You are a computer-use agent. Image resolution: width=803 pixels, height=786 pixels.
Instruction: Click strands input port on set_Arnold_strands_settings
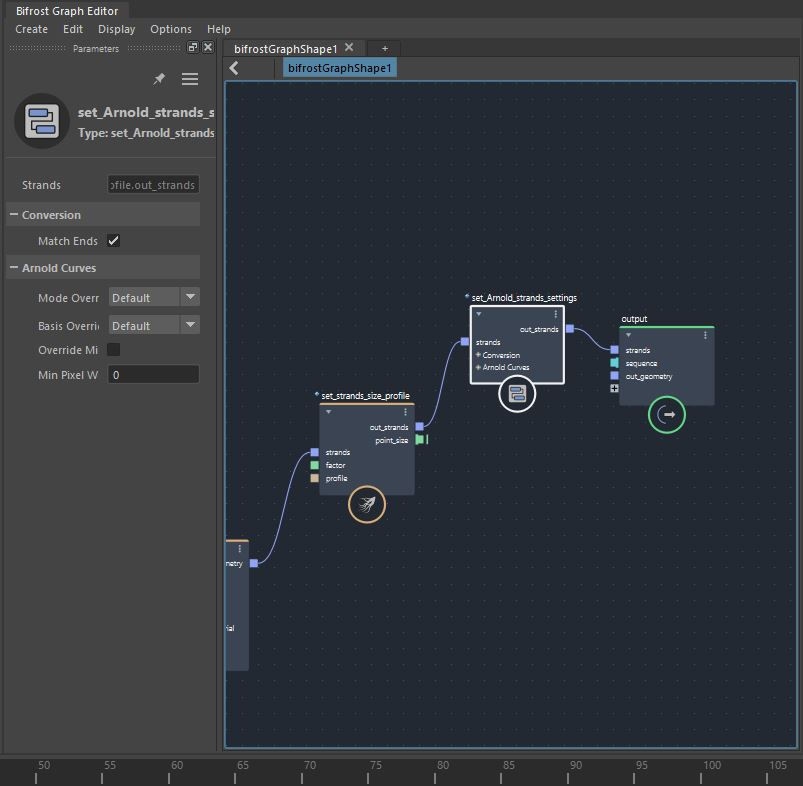click(464, 342)
